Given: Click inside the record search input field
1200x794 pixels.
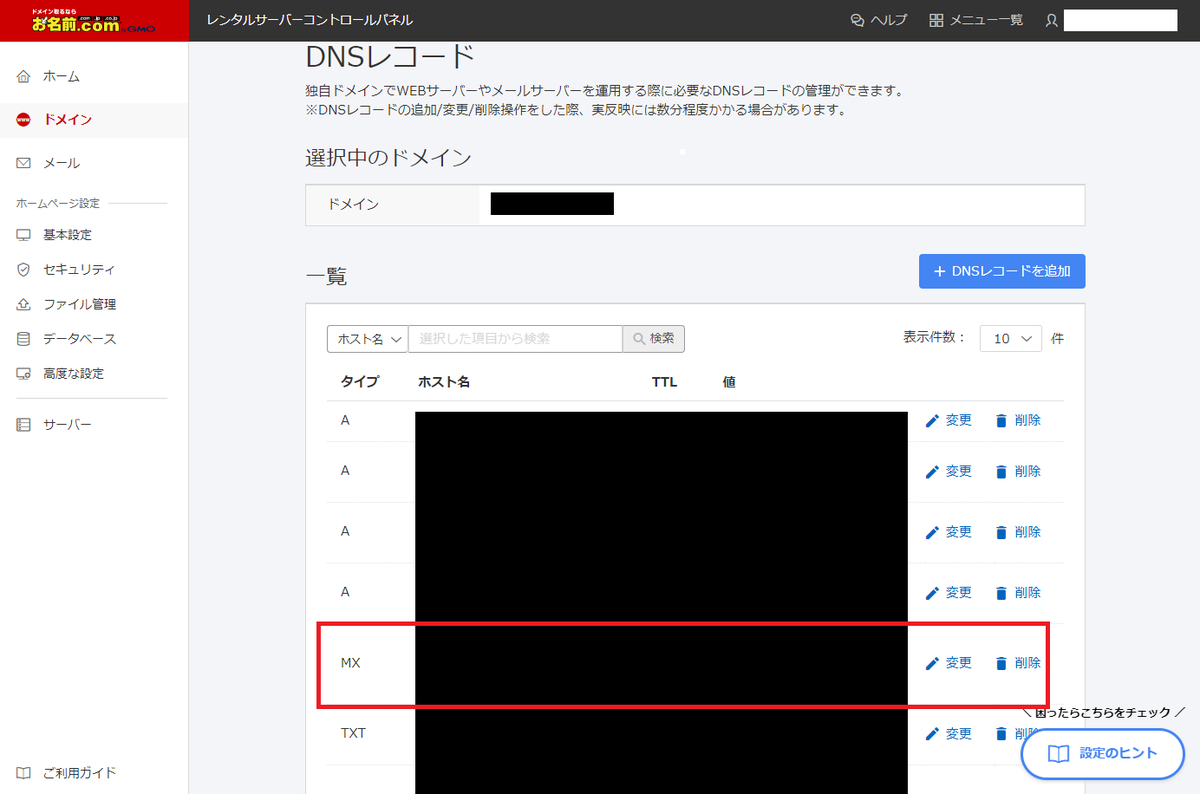Looking at the screenshot, I should [x=515, y=339].
